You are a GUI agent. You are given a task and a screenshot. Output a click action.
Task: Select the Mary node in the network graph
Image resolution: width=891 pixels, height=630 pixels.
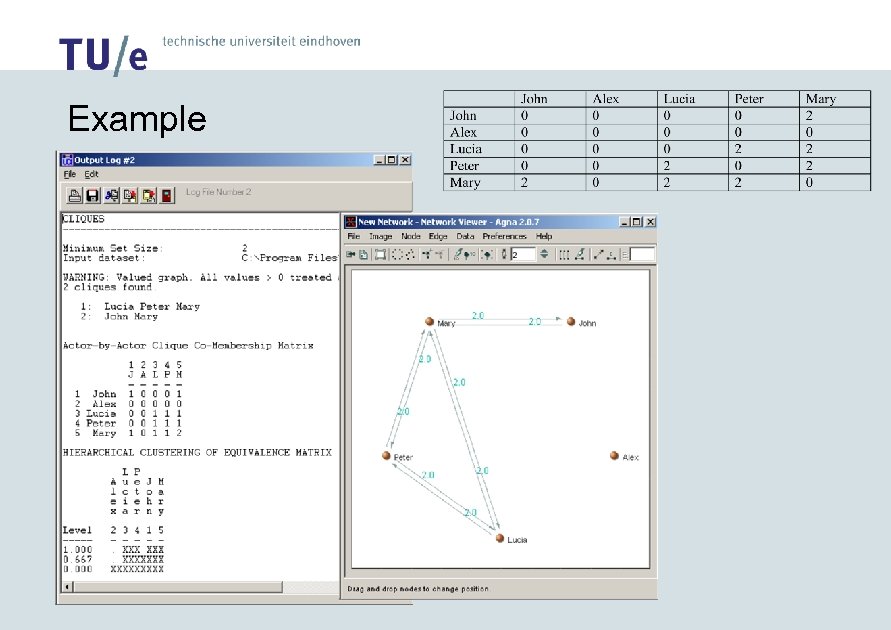pyautogui.click(x=430, y=322)
